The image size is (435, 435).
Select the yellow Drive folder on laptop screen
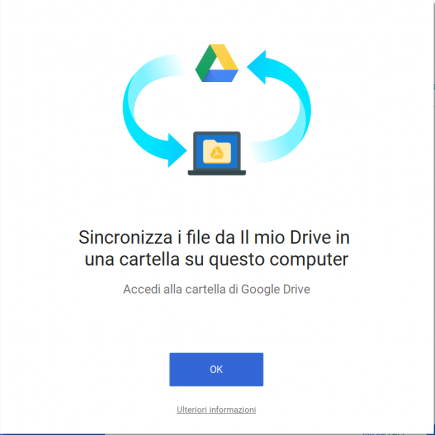(217, 152)
